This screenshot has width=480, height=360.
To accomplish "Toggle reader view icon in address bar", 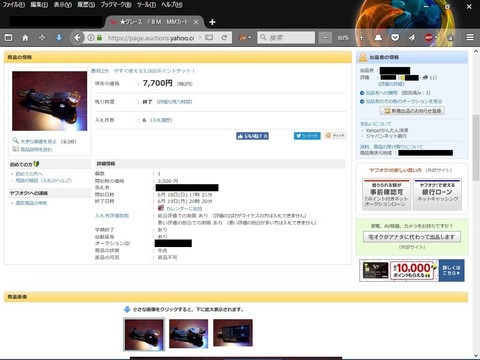I will 209,38.
